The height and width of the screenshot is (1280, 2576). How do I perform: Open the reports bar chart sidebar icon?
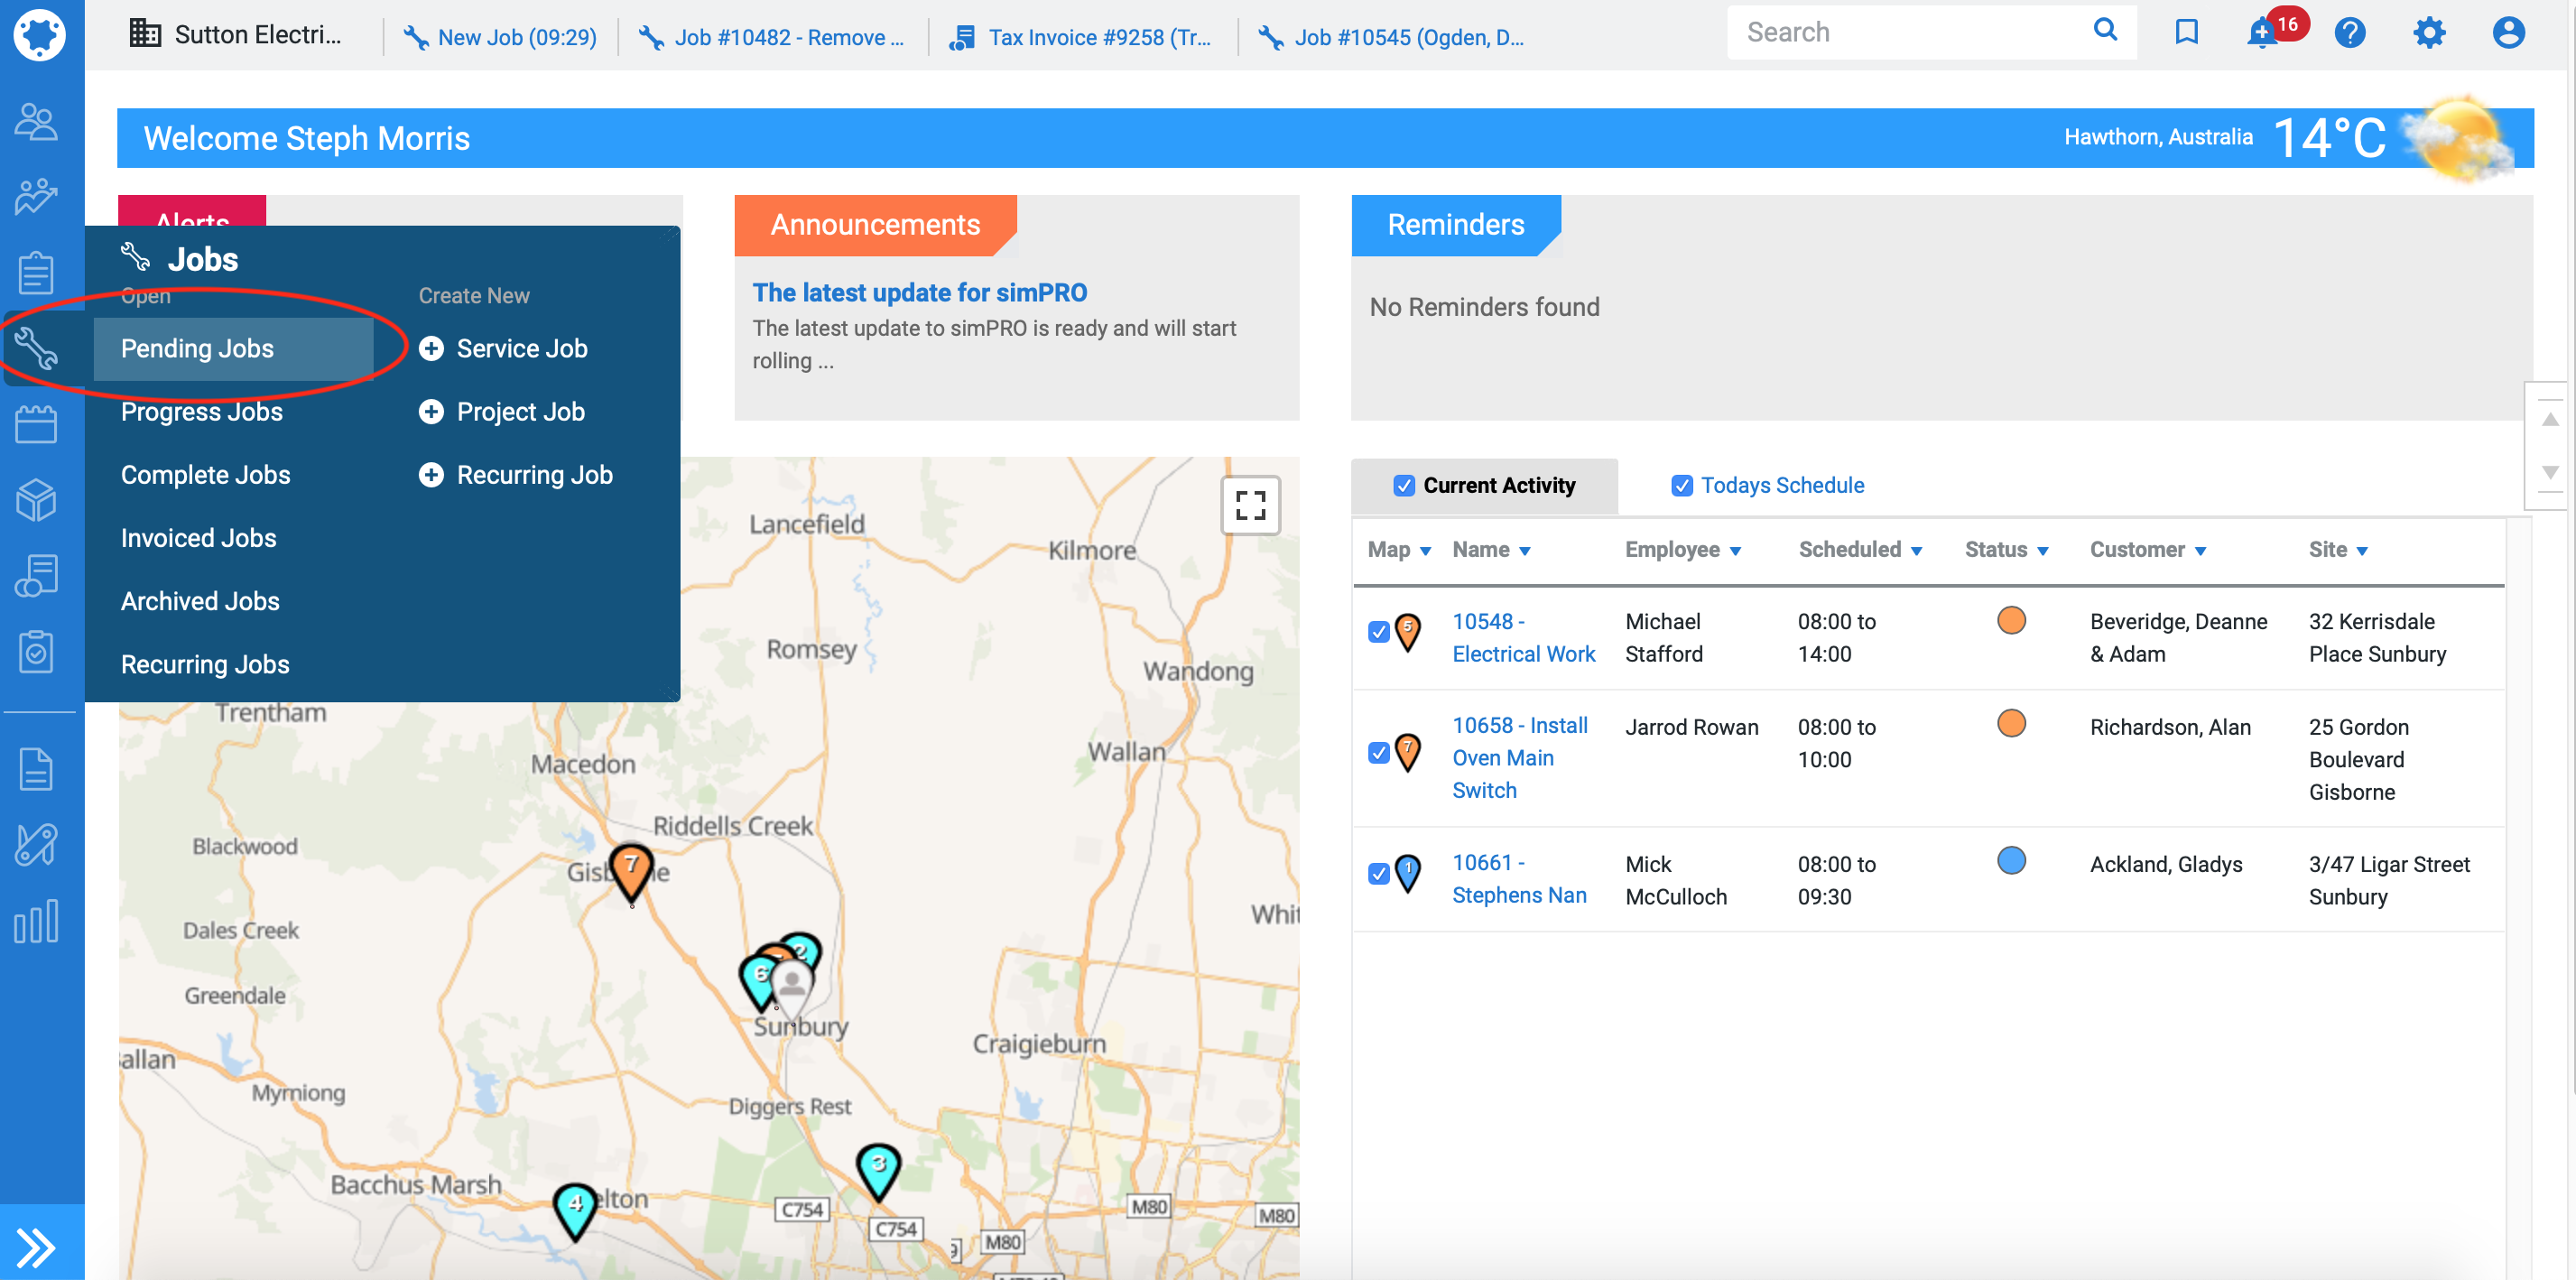click(37, 920)
